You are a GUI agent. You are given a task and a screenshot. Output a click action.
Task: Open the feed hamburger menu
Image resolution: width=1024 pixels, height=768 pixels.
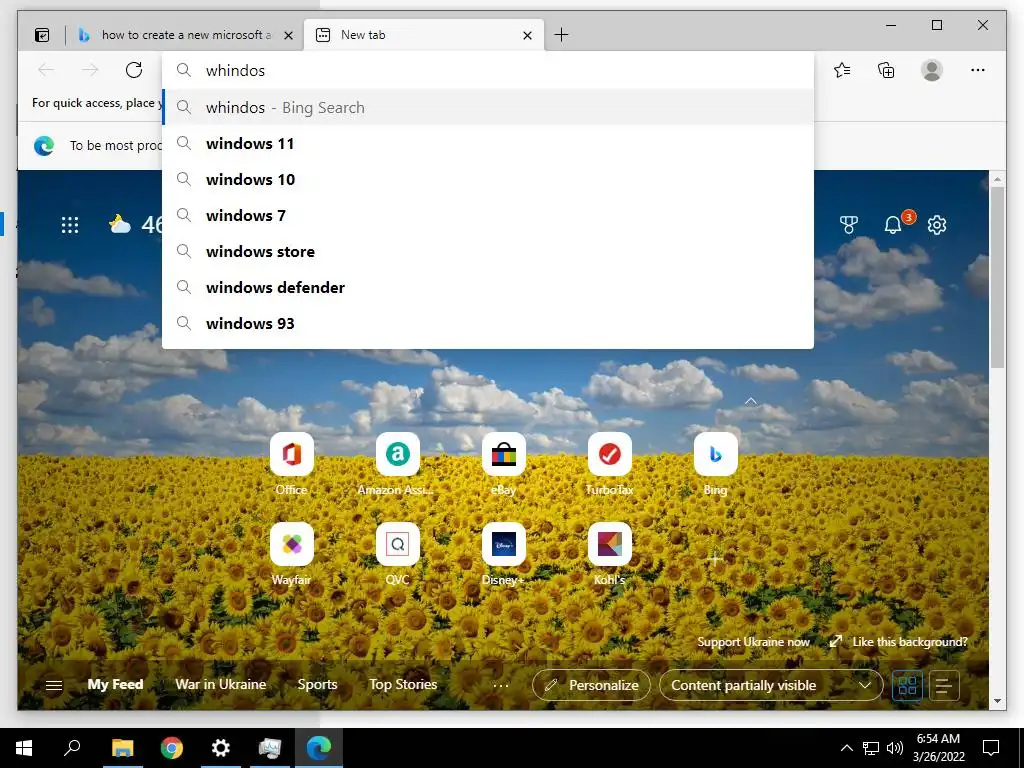(54, 685)
